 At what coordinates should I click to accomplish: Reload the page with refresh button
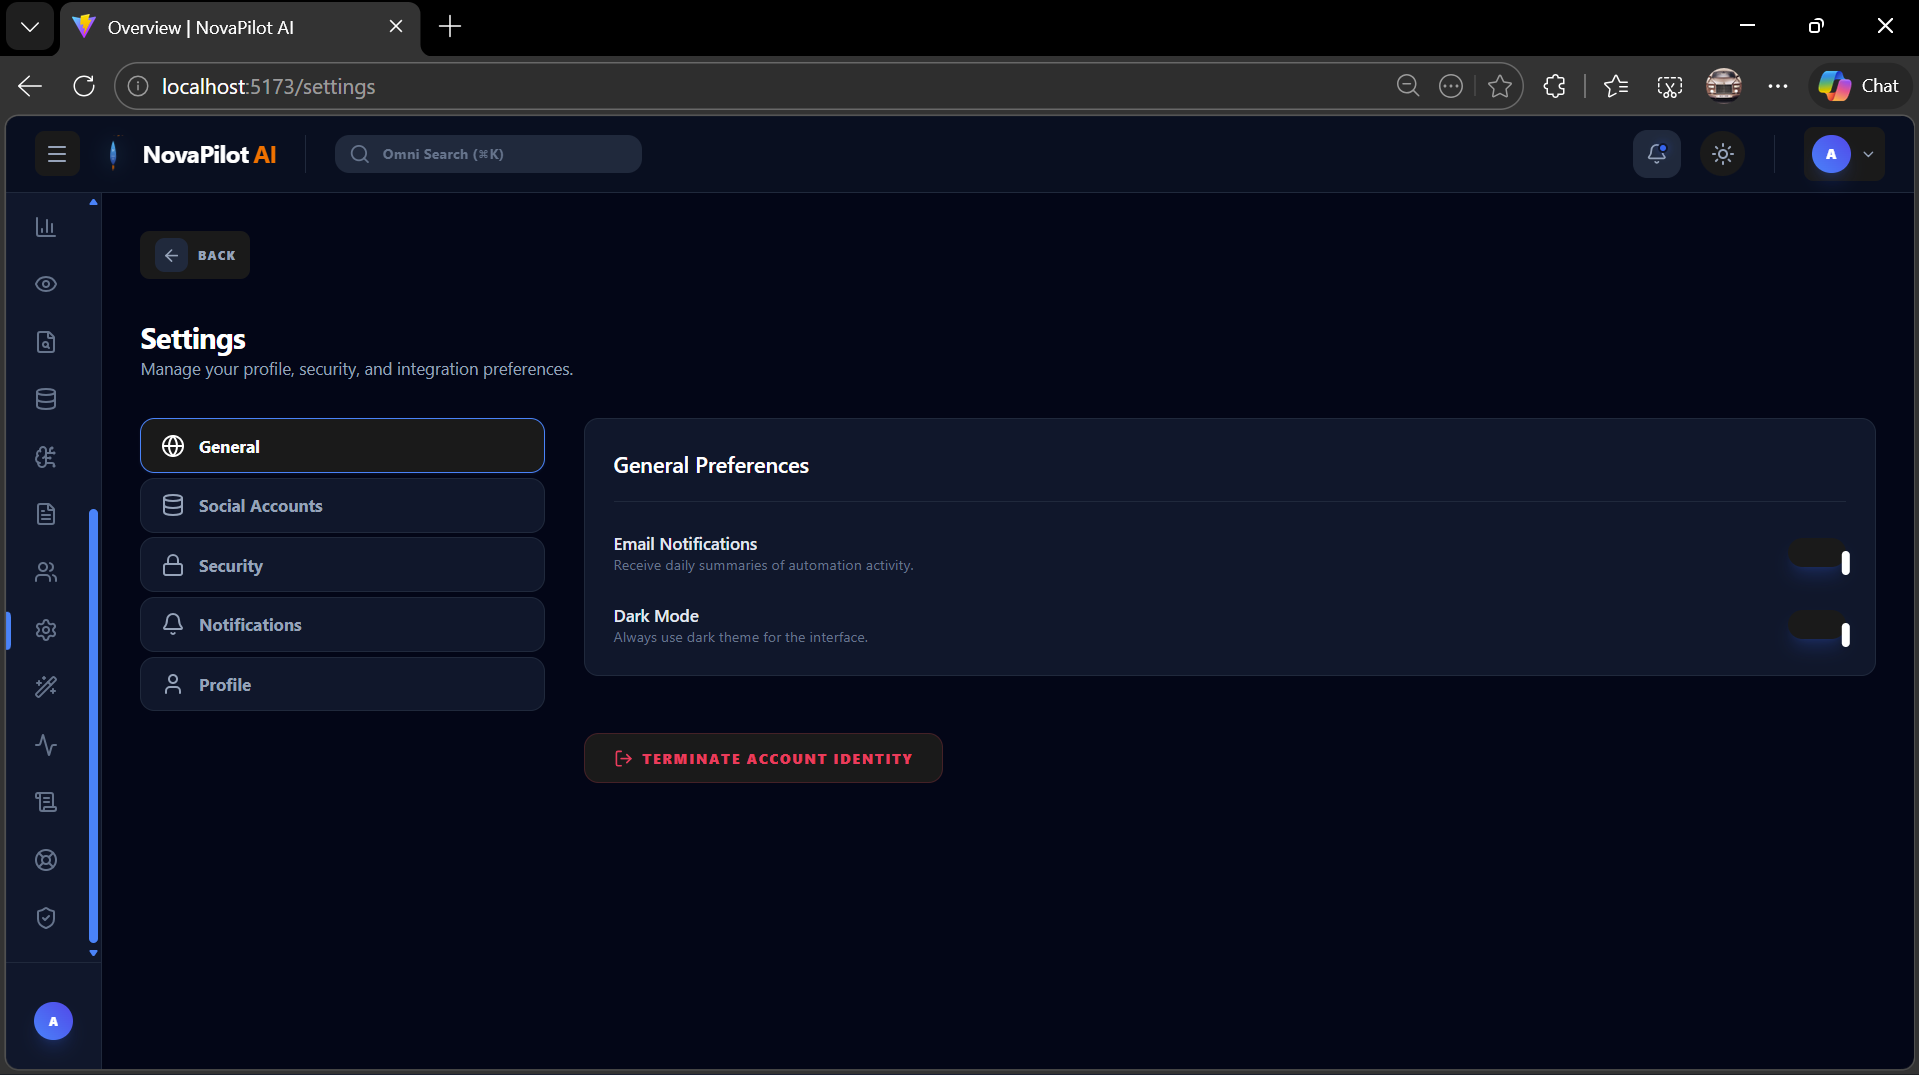point(84,86)
